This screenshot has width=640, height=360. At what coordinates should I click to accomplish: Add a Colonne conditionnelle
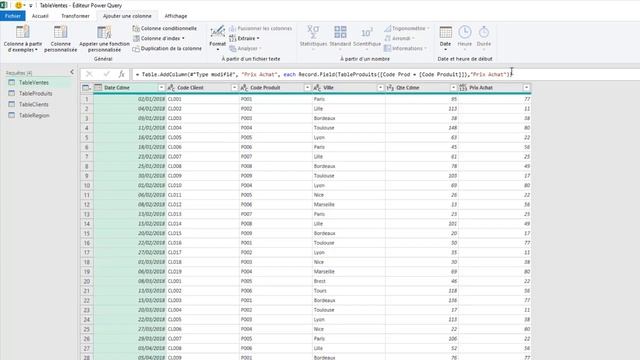coord(164,28)
